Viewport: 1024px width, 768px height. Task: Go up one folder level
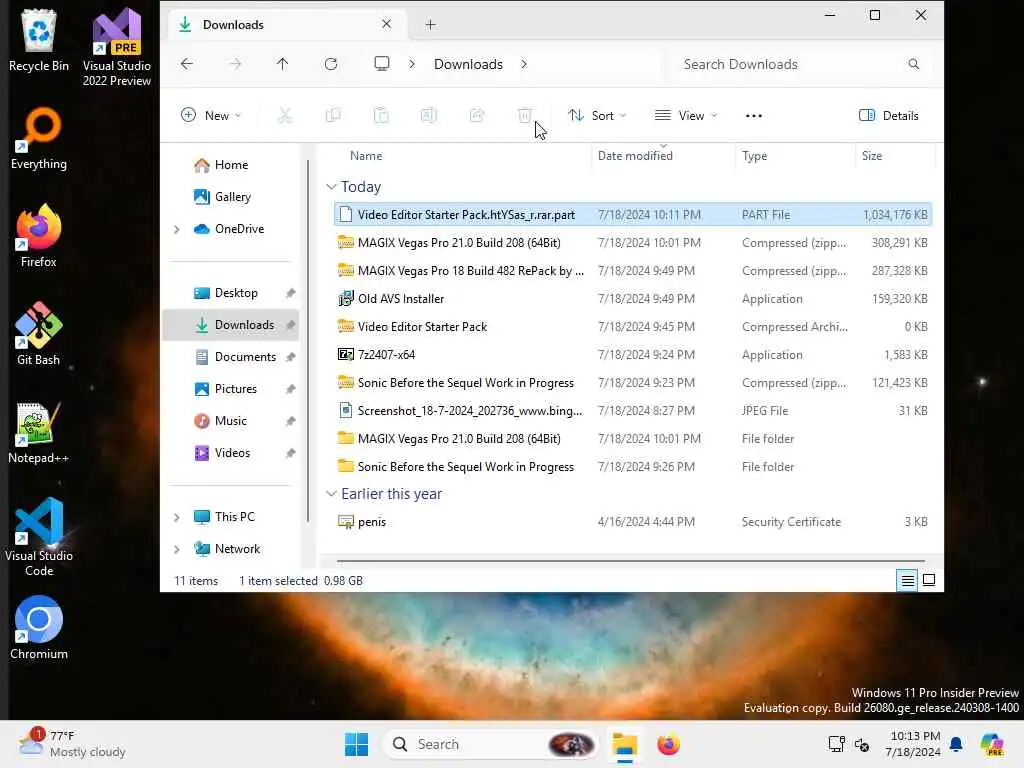(x=282, y=64)
